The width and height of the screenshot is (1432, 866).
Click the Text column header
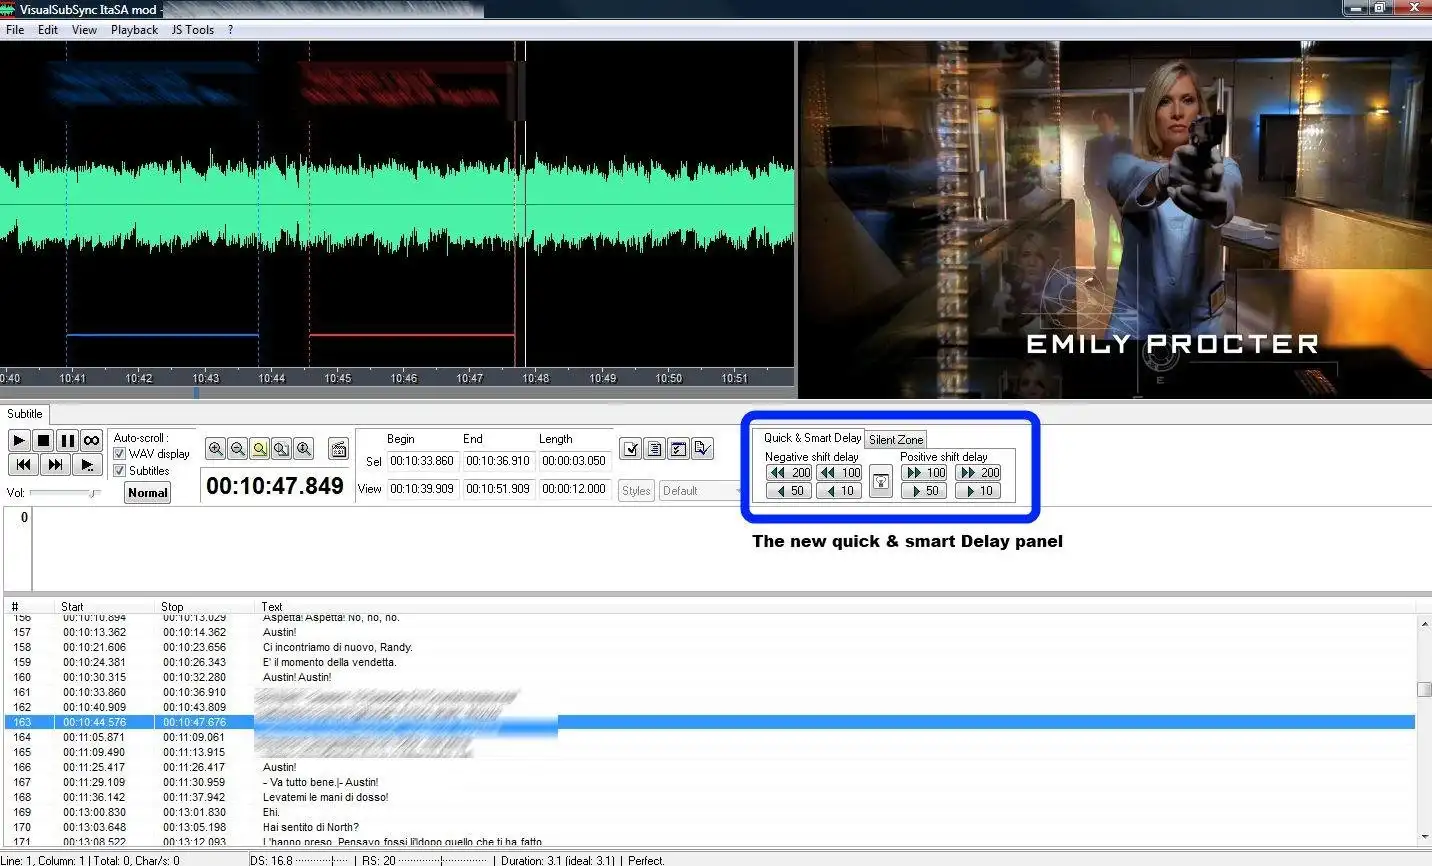click(835, 606)
